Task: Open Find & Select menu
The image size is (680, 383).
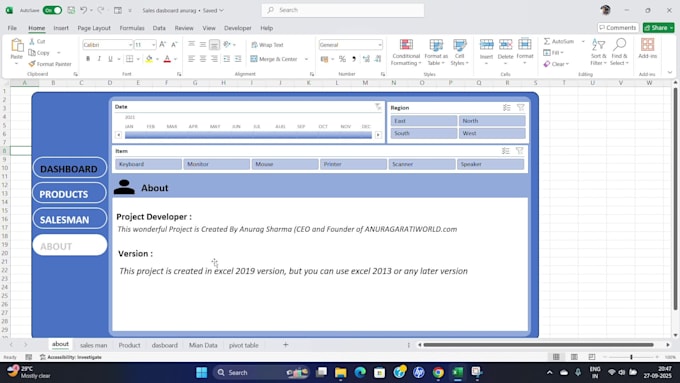Action: pyautogui.click(x=619, y=52)
